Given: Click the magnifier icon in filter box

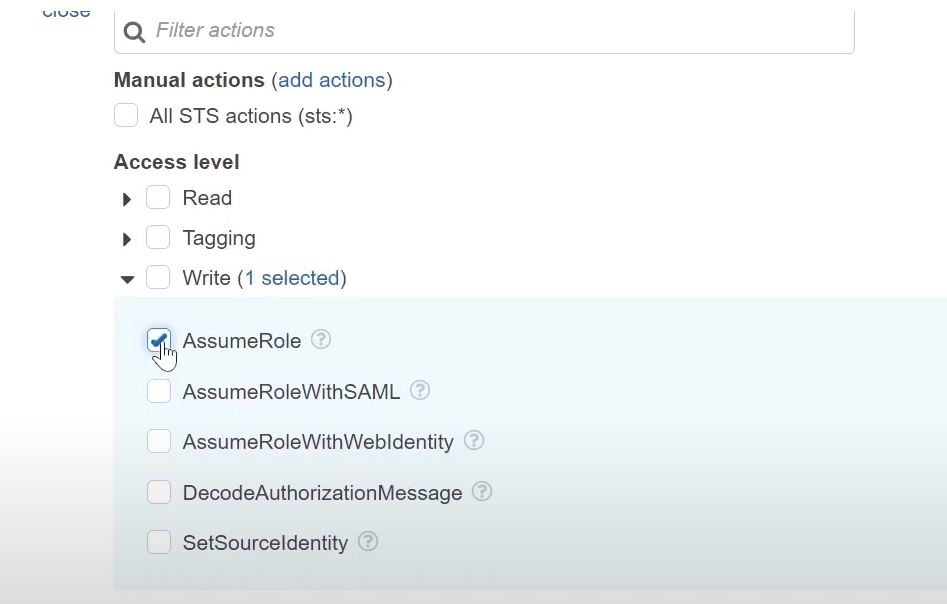Looking at the screenshot, I should [x=134, y=31].
